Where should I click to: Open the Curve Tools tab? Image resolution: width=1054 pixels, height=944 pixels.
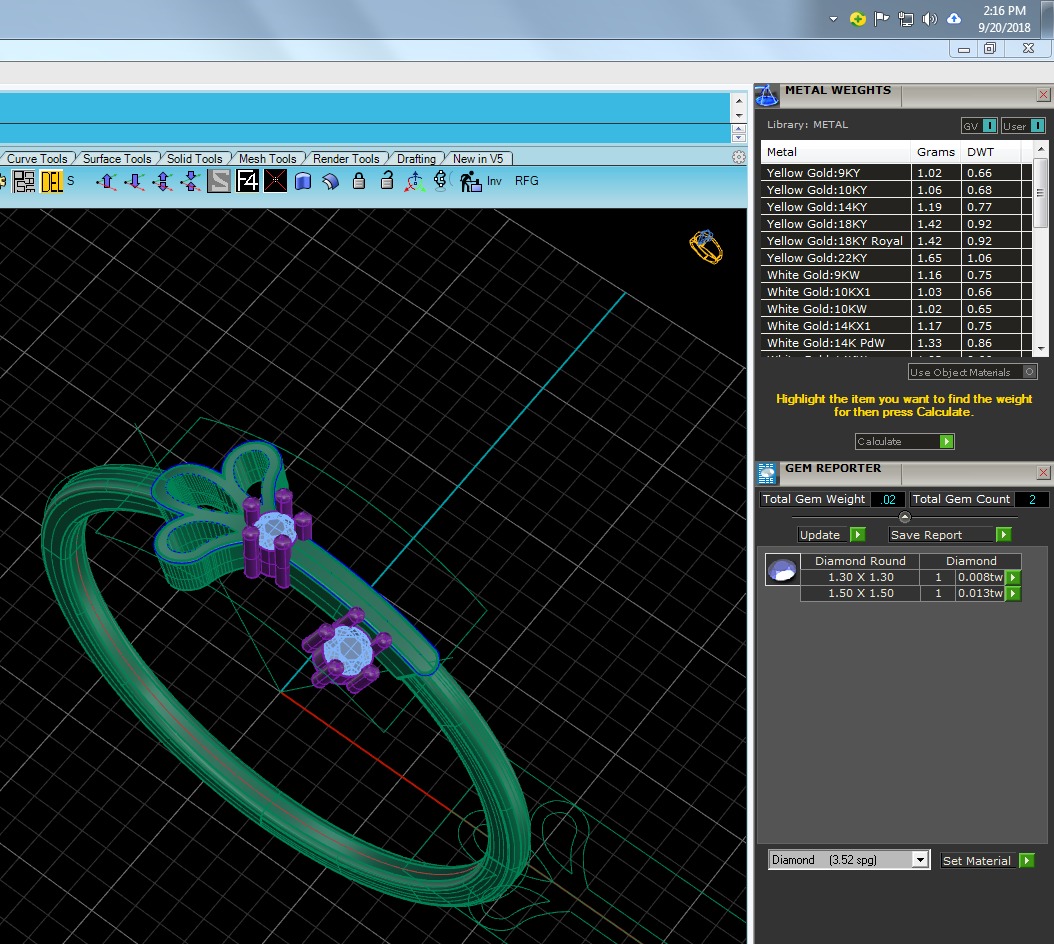tap(37, 159)
